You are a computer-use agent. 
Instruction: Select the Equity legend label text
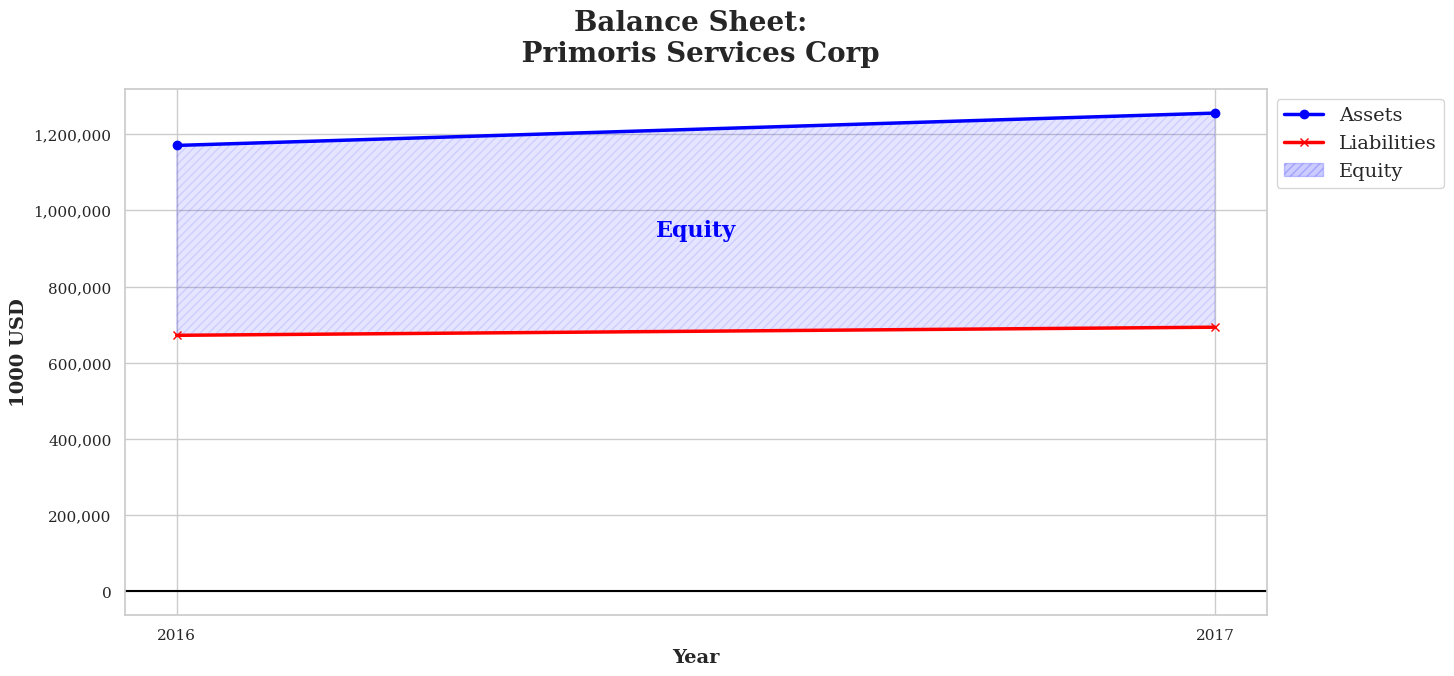(1370, 171)
